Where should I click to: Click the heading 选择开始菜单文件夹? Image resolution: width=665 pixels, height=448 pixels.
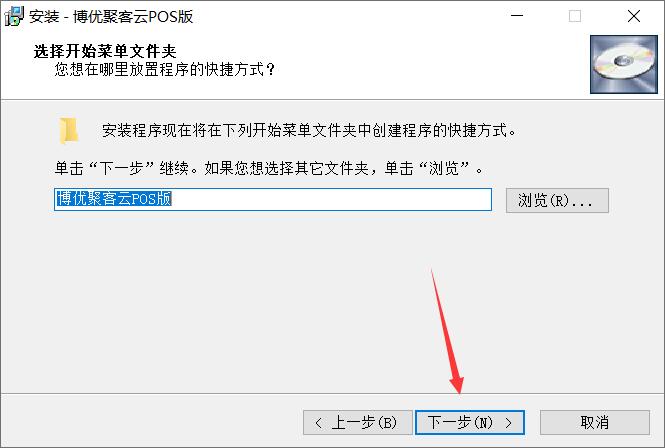coord(105,51)
